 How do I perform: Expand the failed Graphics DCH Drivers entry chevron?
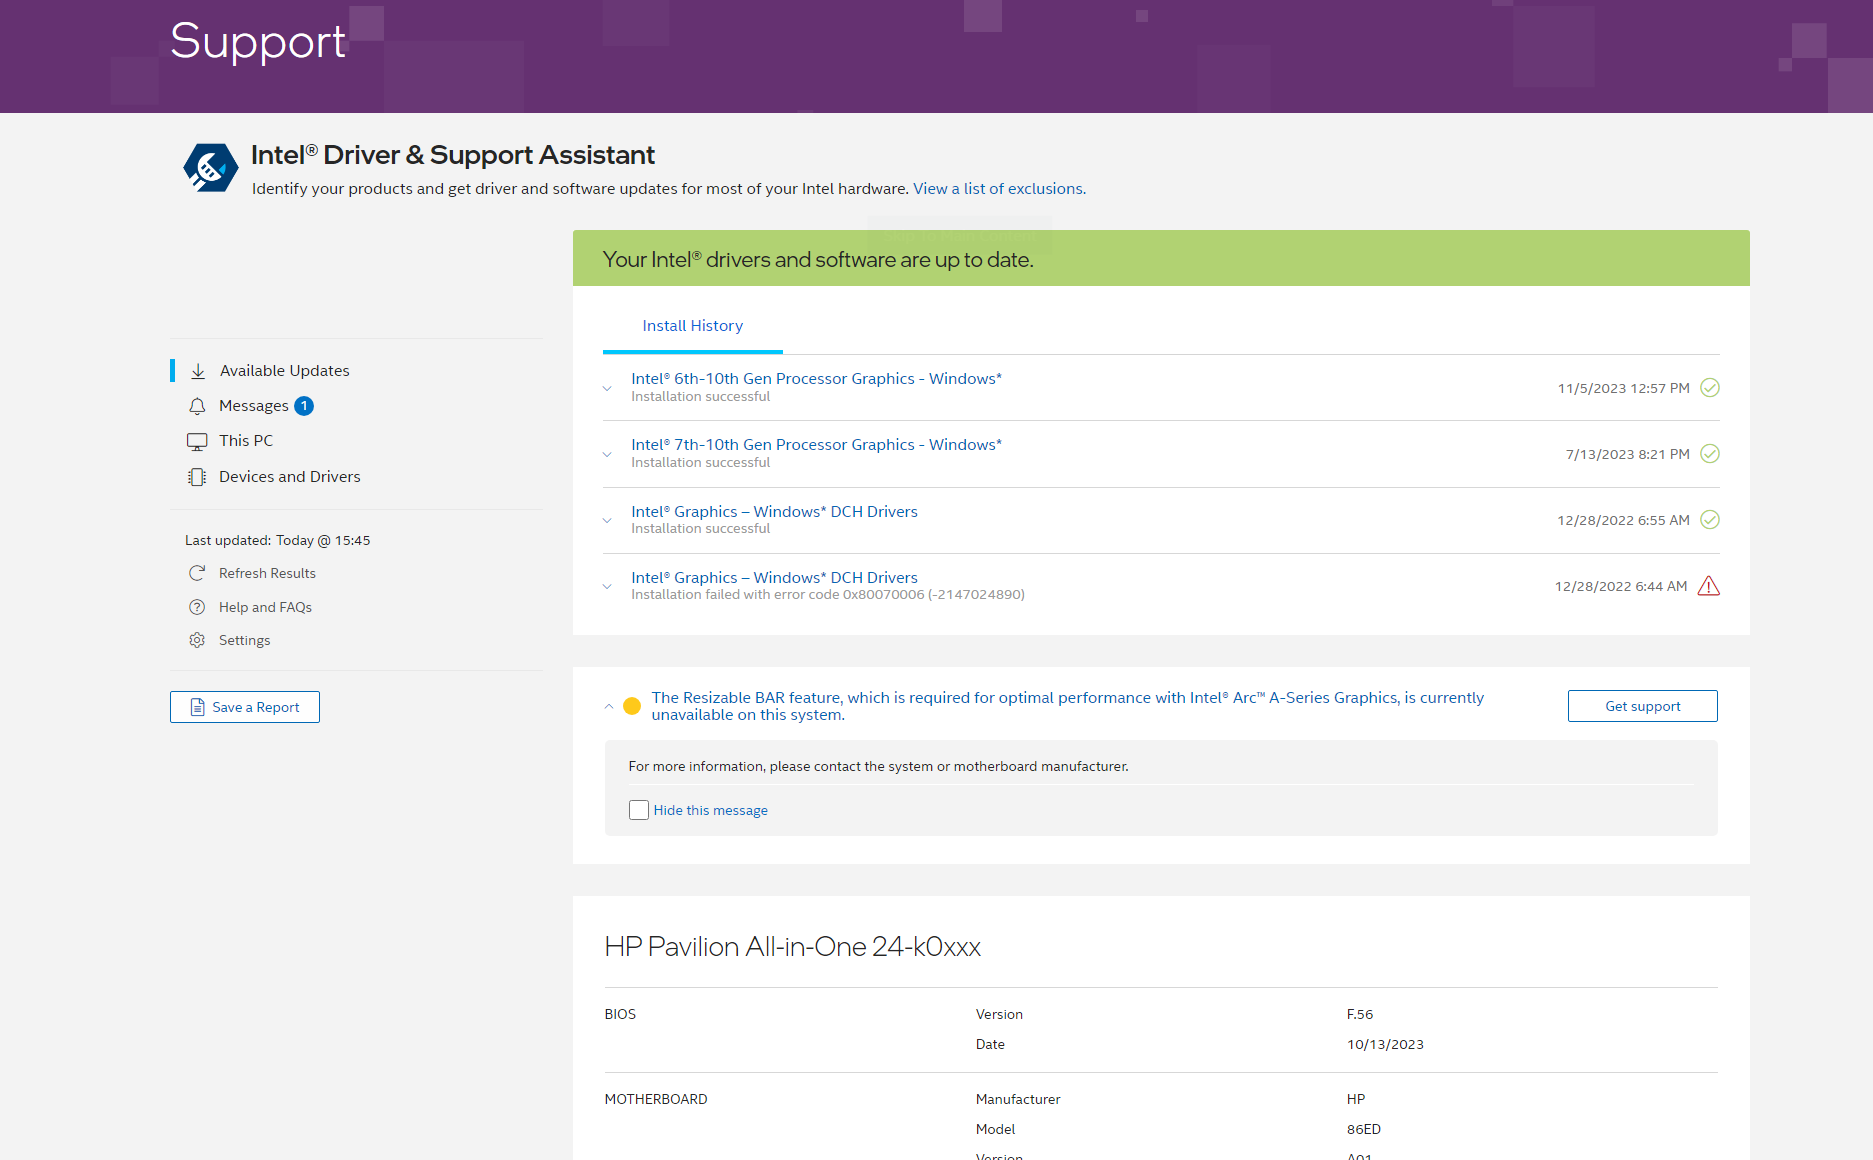[607, 586]
